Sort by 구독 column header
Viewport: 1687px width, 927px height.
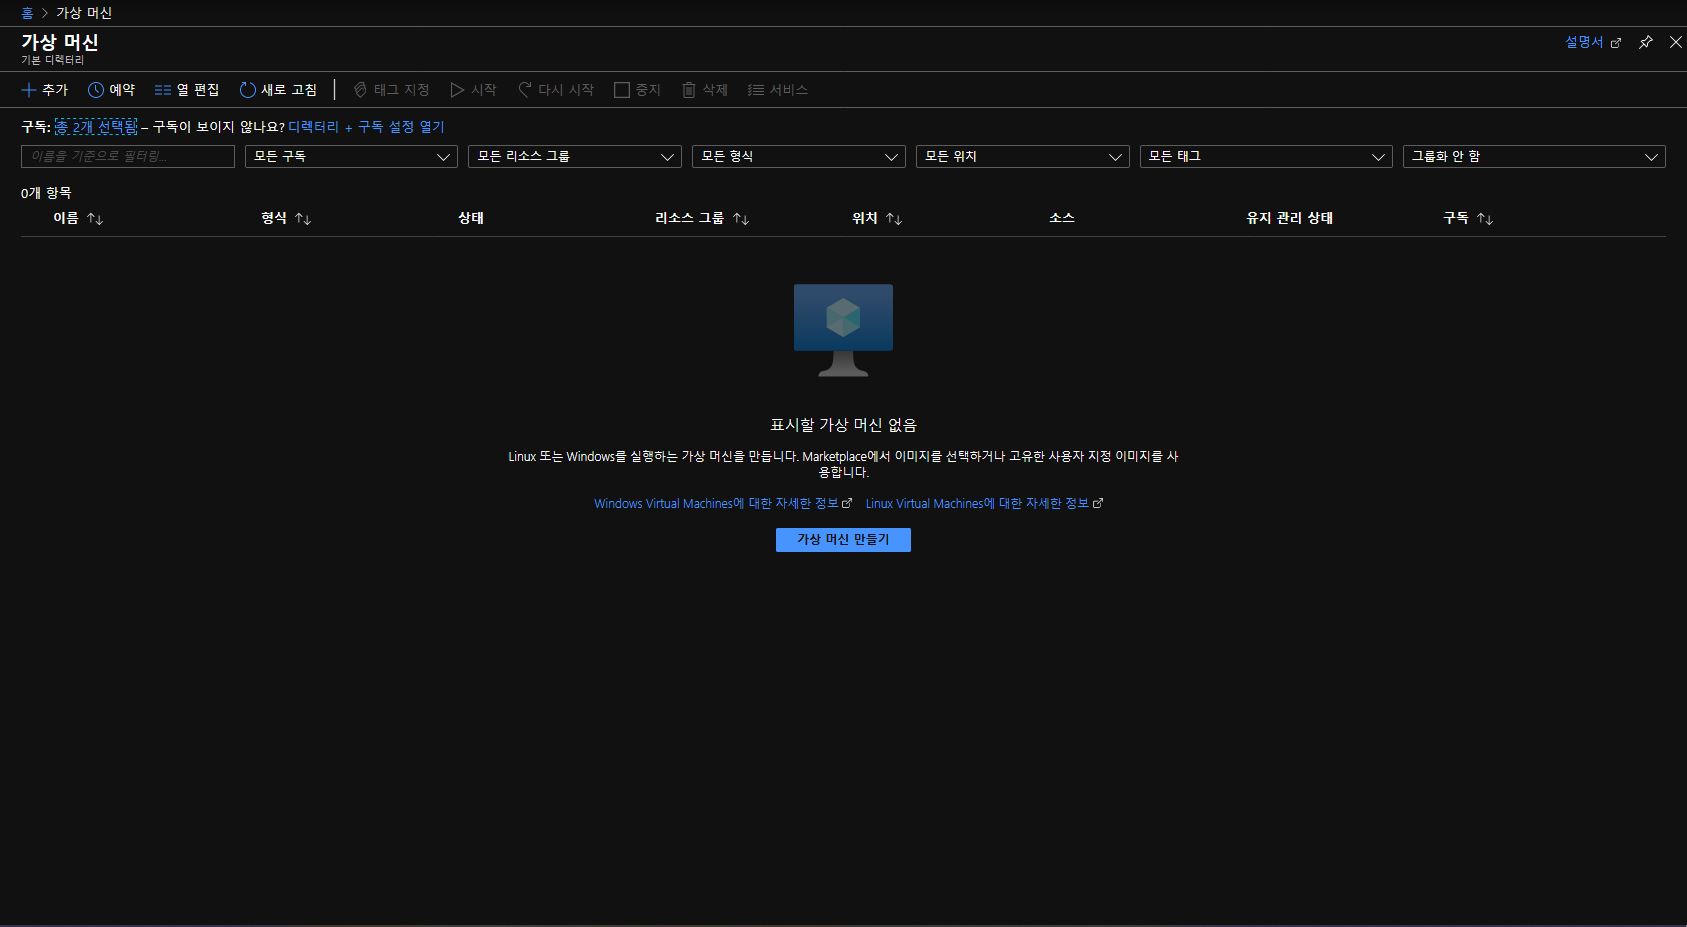(1468, 218)
